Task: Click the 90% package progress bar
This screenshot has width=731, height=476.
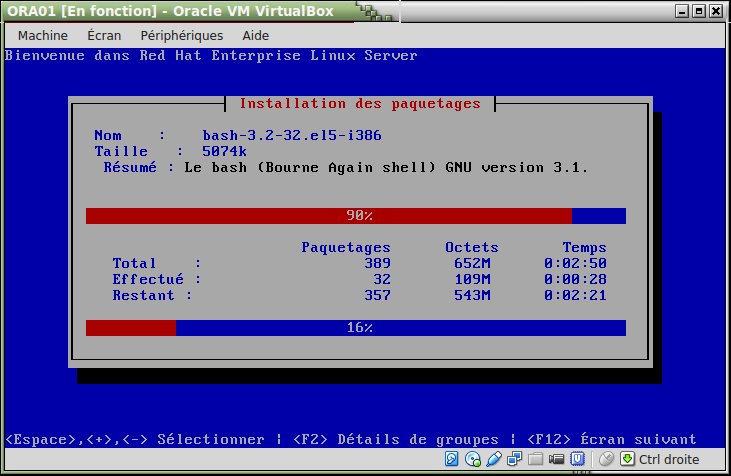Action: coord(356,216)
